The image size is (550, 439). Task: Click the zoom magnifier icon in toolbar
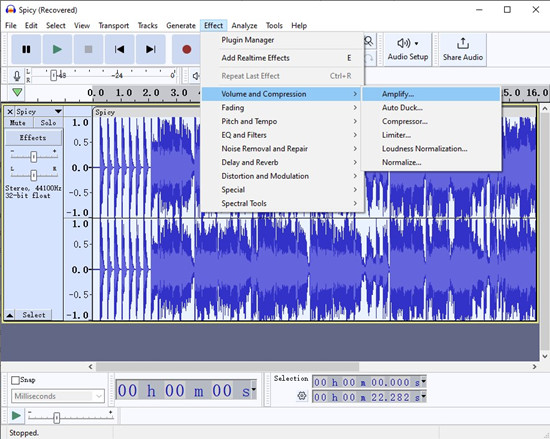(368, 42)
